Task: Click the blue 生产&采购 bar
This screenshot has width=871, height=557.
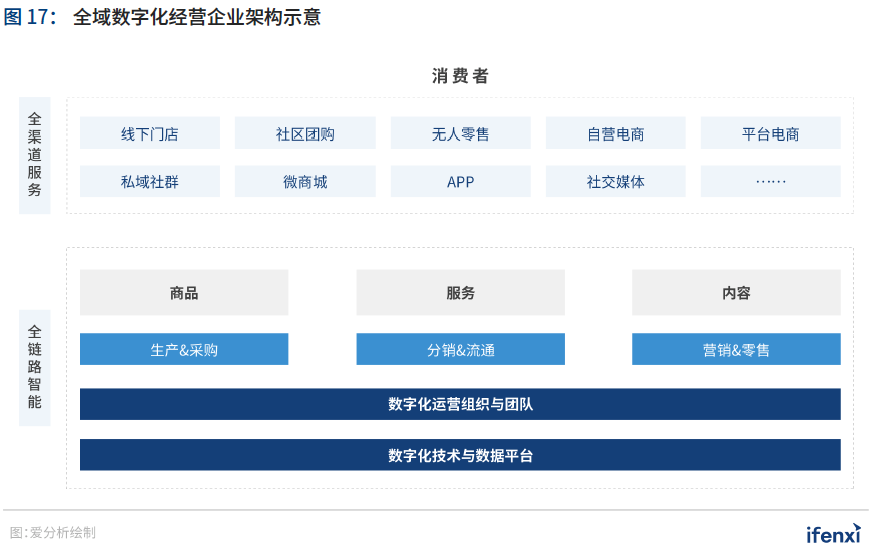Action: coord(184,350)
